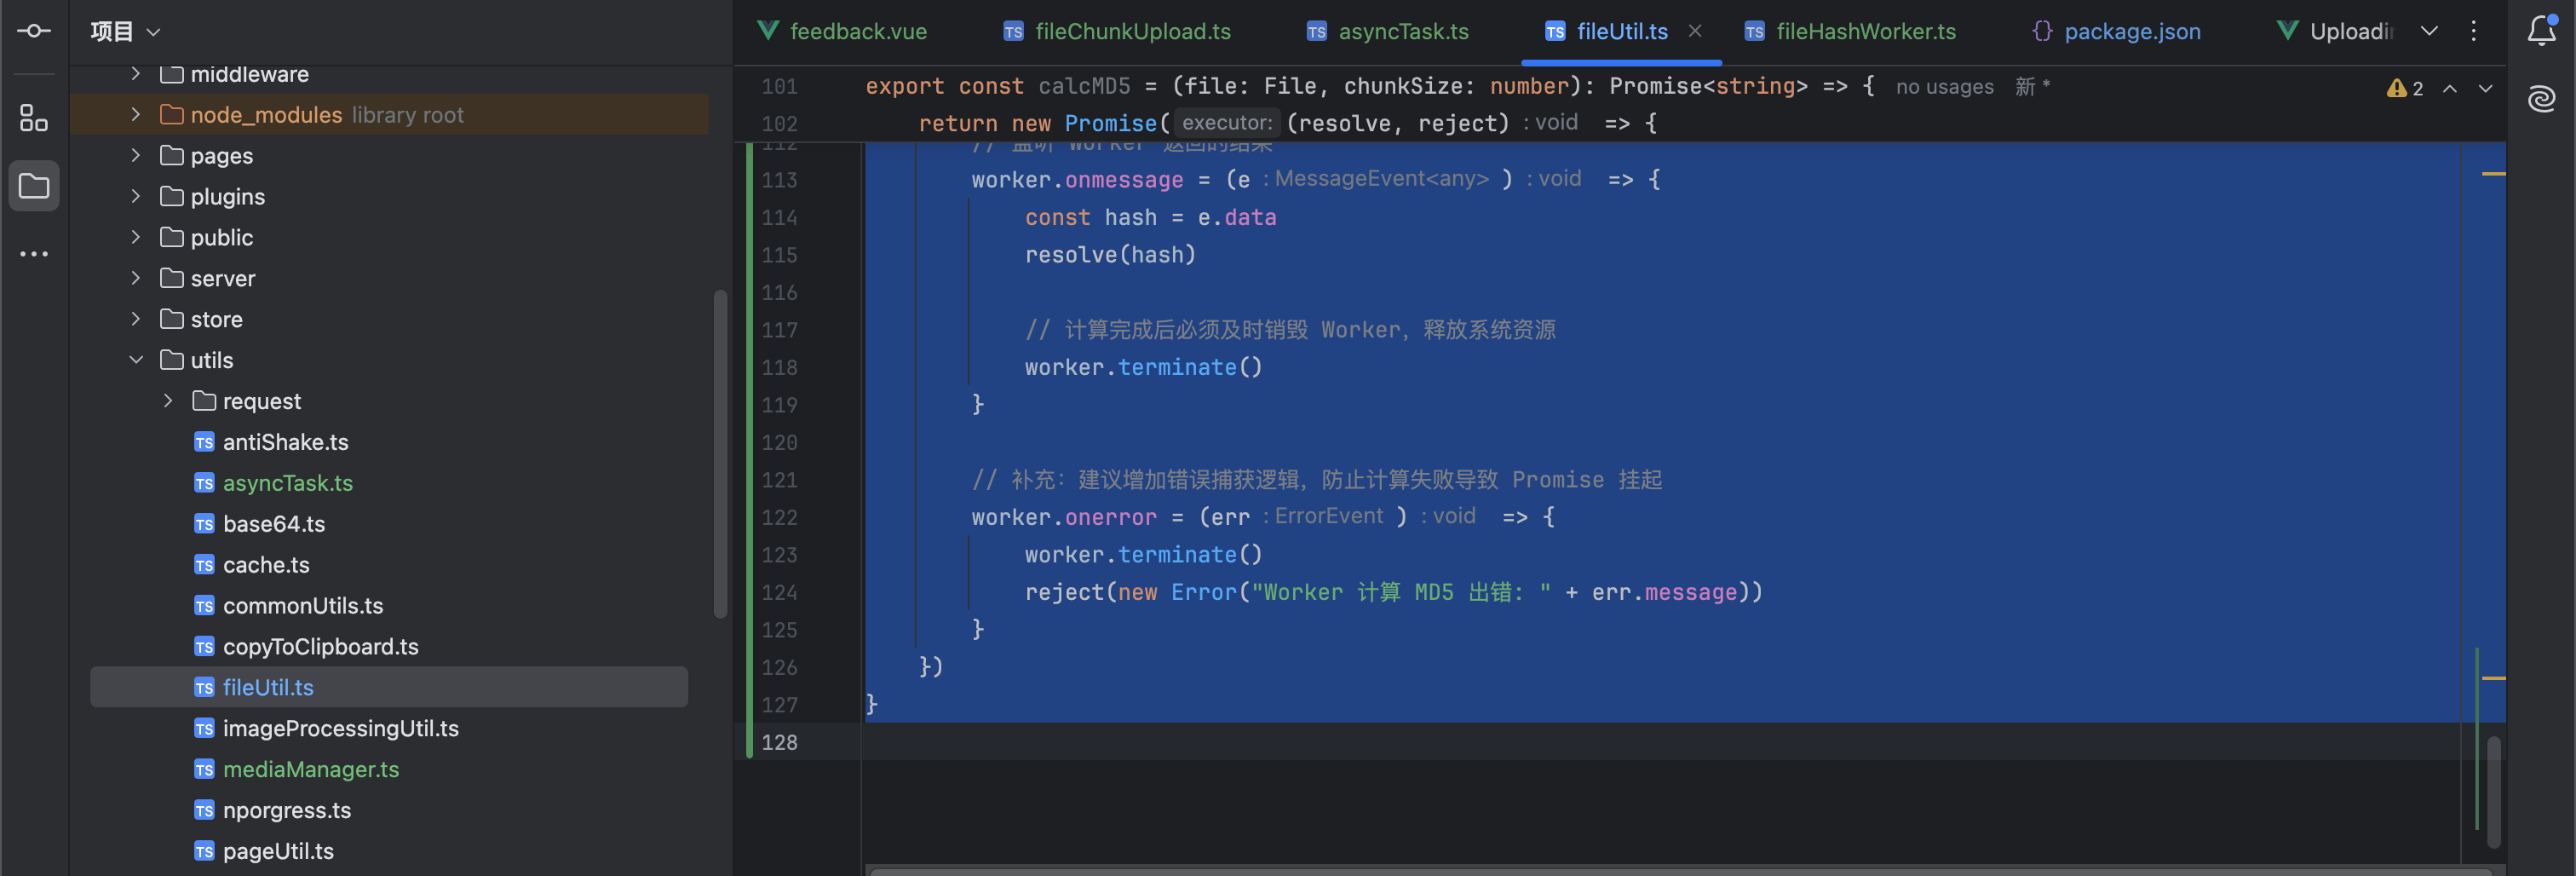
Task: Jump to previous problem with up arrow
Action: point(2450,89)
